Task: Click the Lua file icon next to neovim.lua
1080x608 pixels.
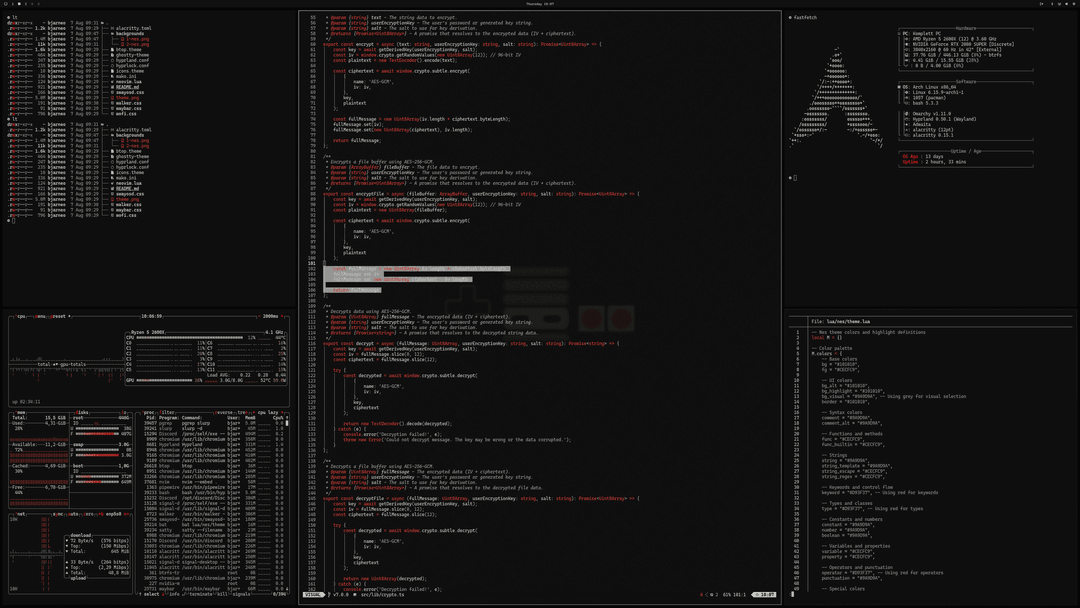Action: click(x=111, y=80)
